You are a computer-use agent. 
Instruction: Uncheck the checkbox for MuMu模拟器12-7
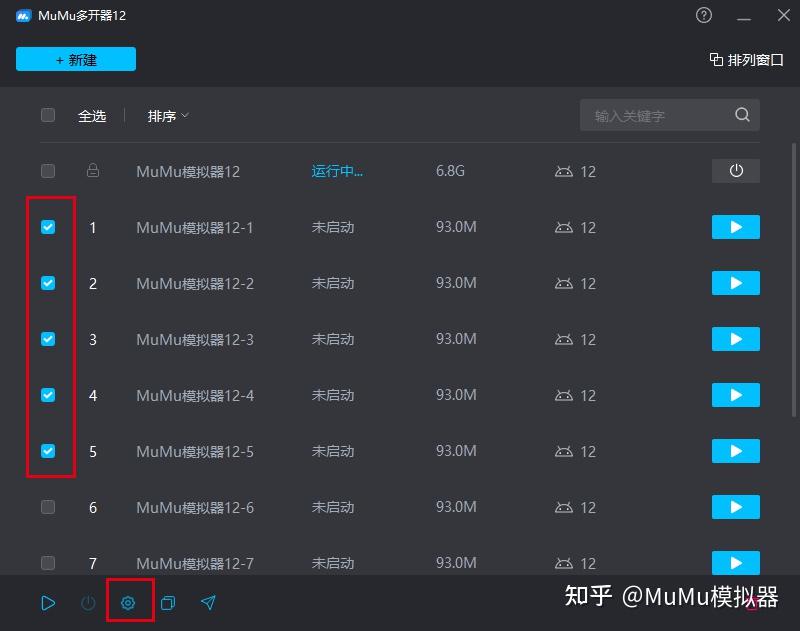tap(47, 563)
